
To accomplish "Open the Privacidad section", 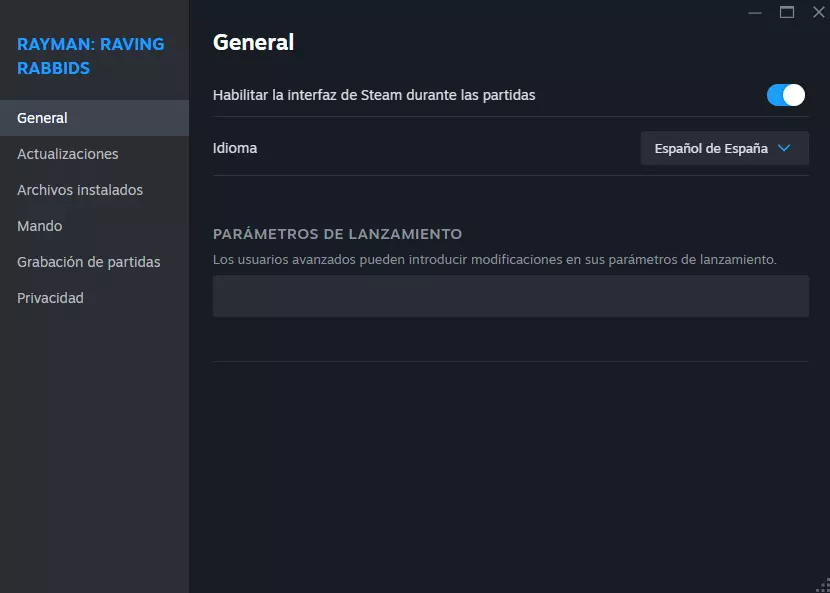I will pyautogui.click(x=94, y=298).
